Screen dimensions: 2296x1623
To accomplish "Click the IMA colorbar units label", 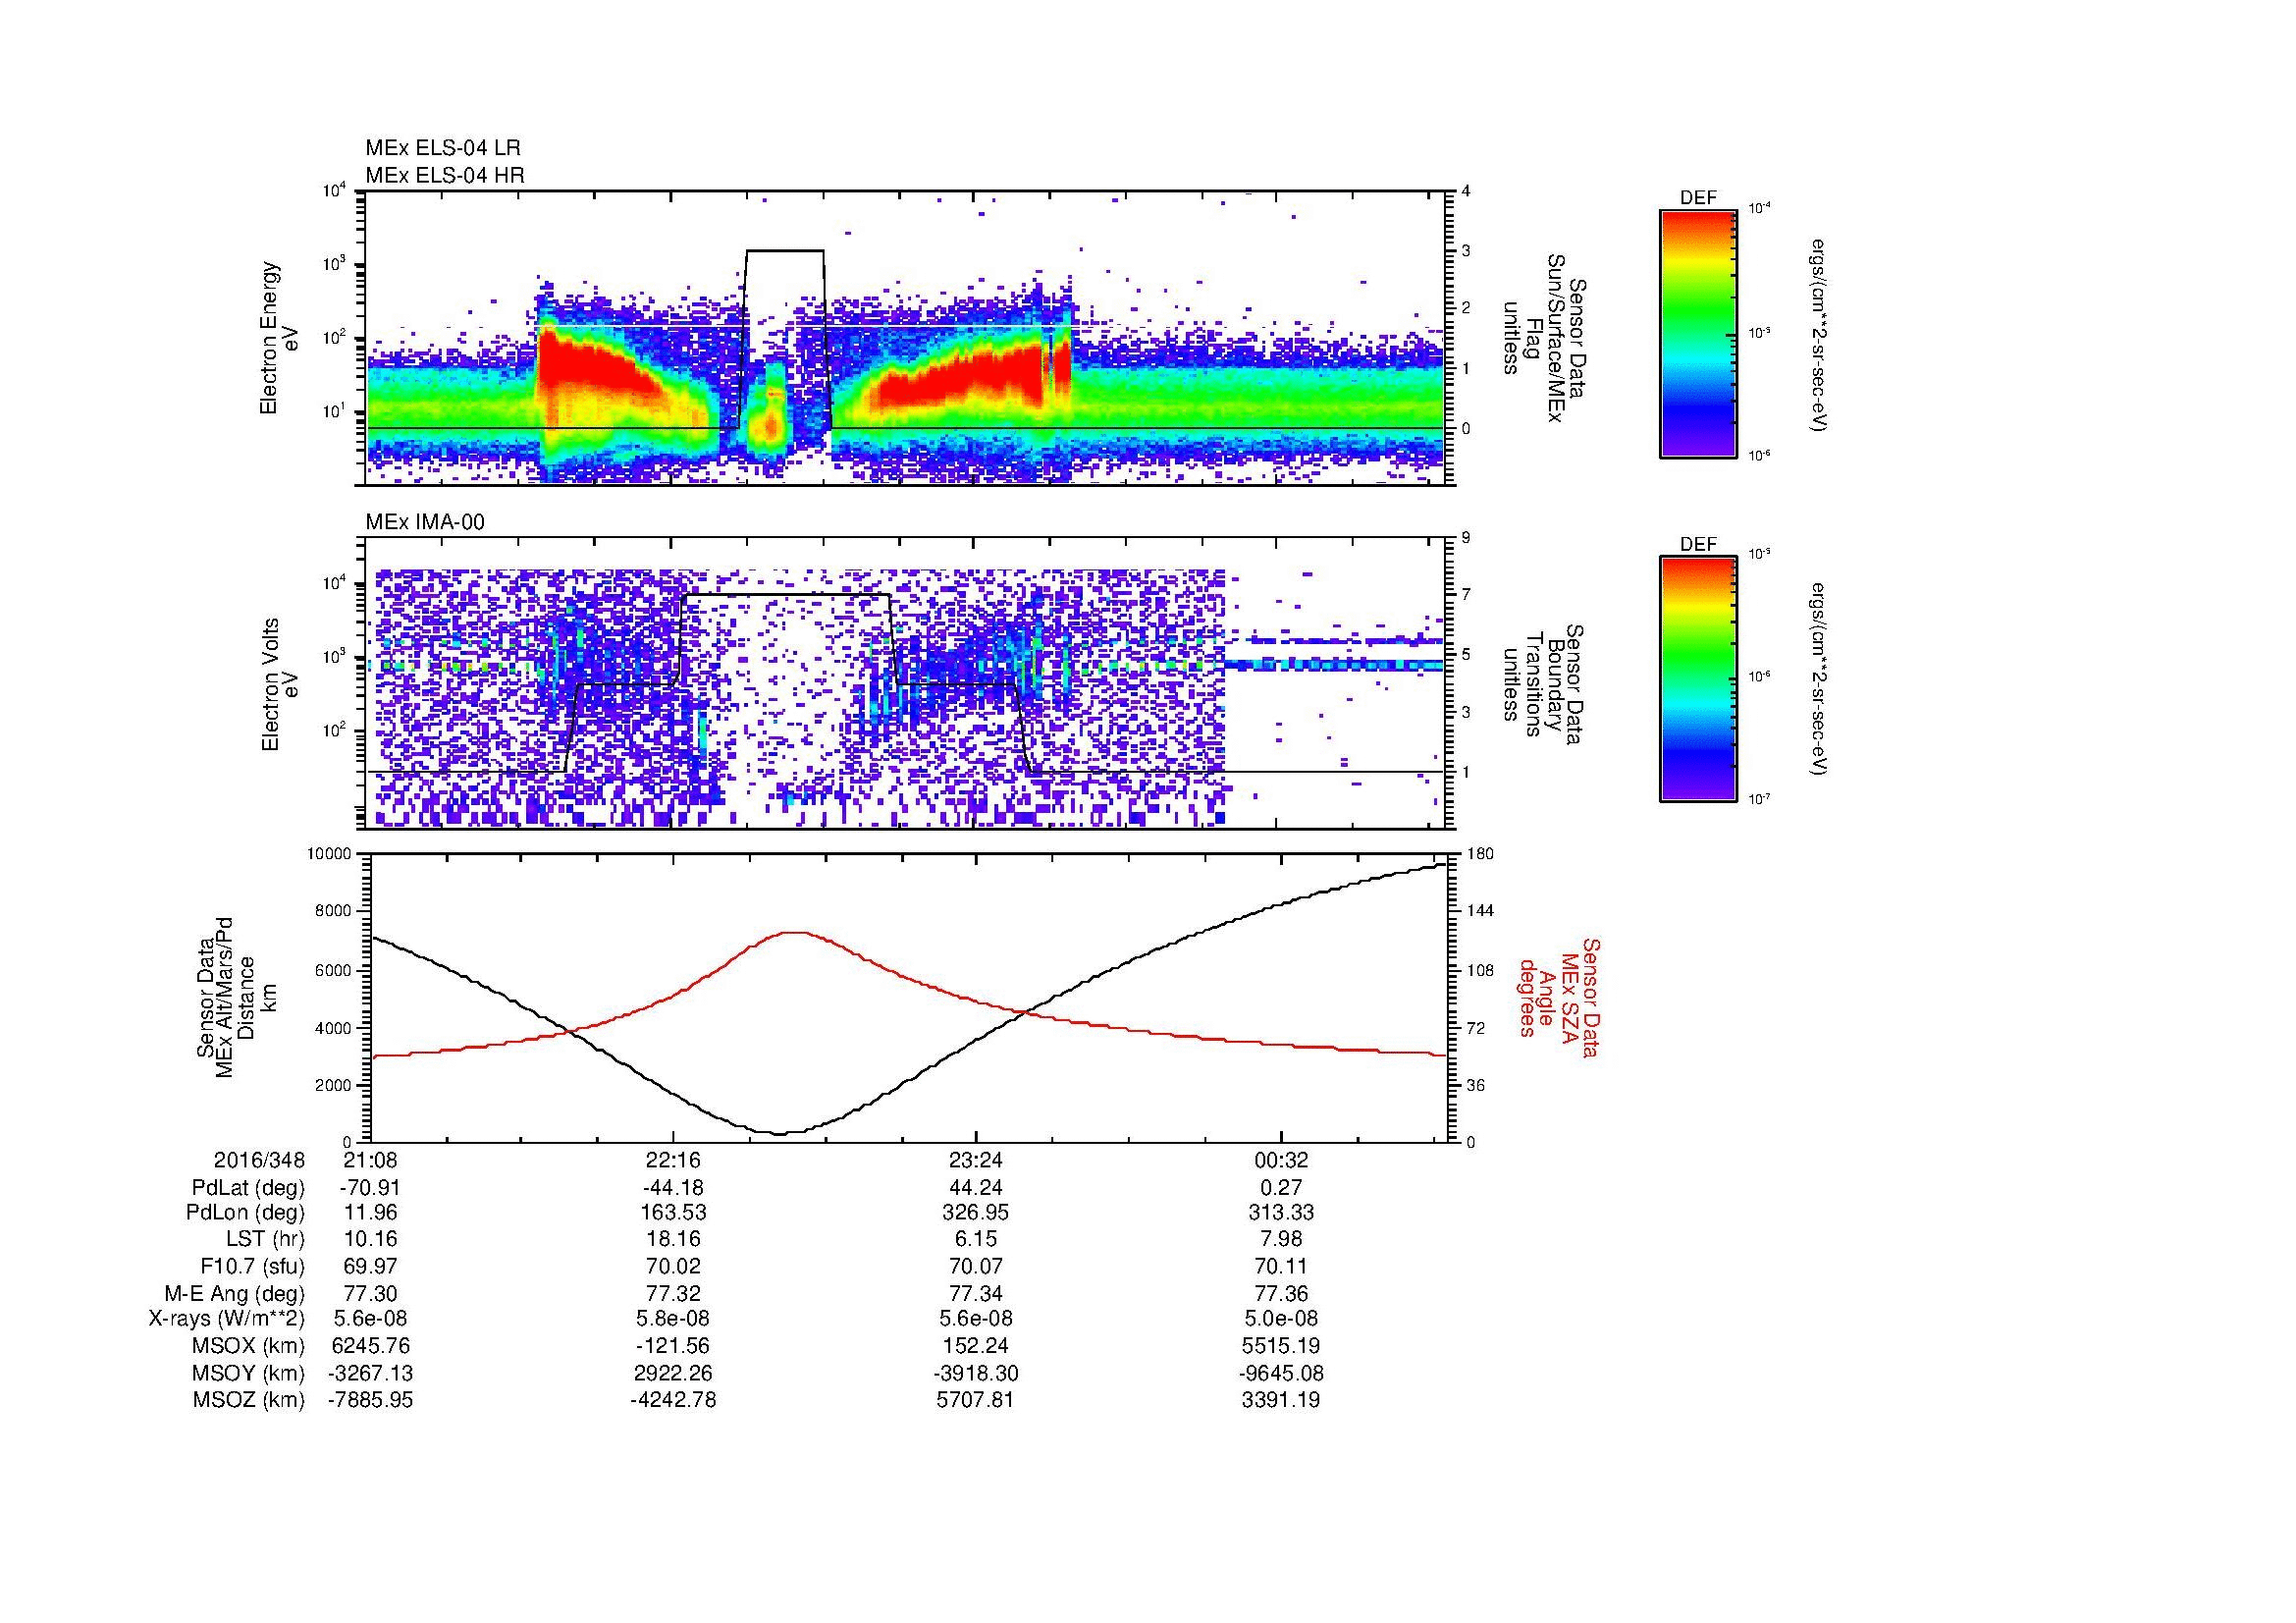I will click(x=1818, y=680).
